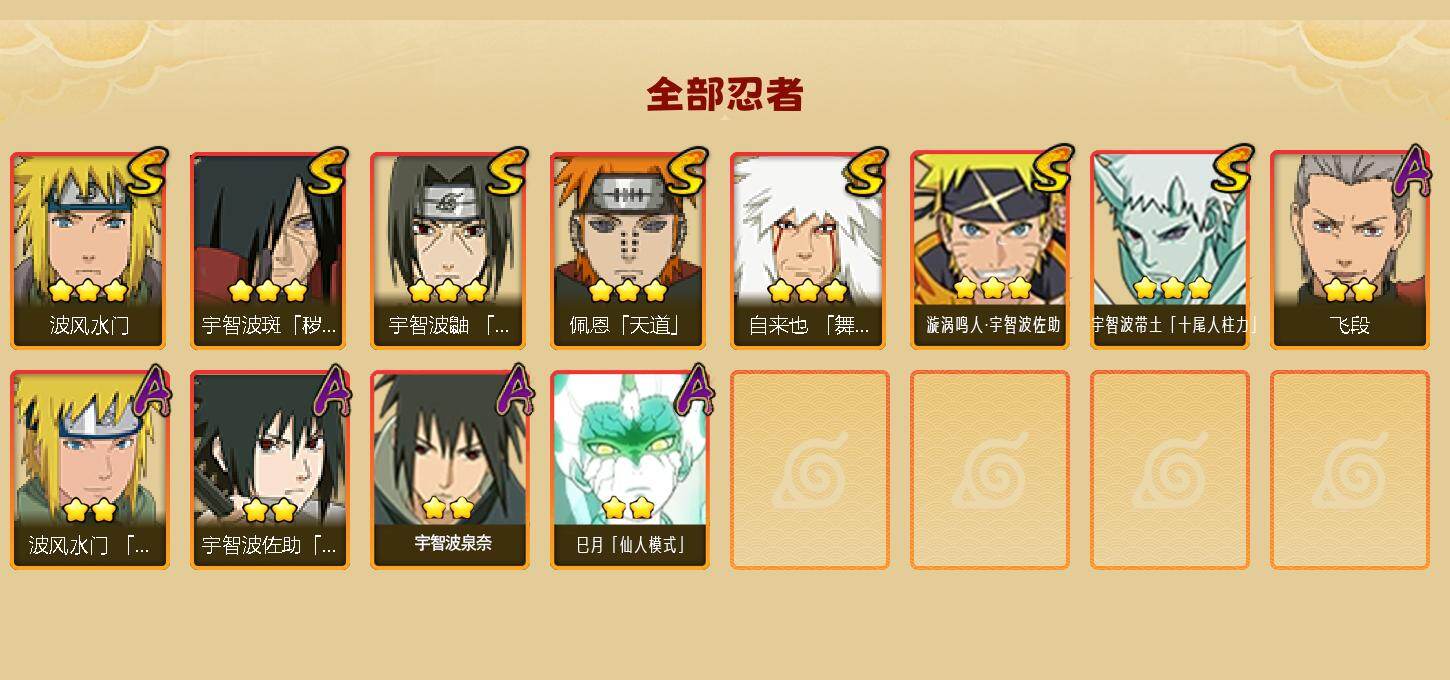Click the first empty ninja slot

click(810, 470)
